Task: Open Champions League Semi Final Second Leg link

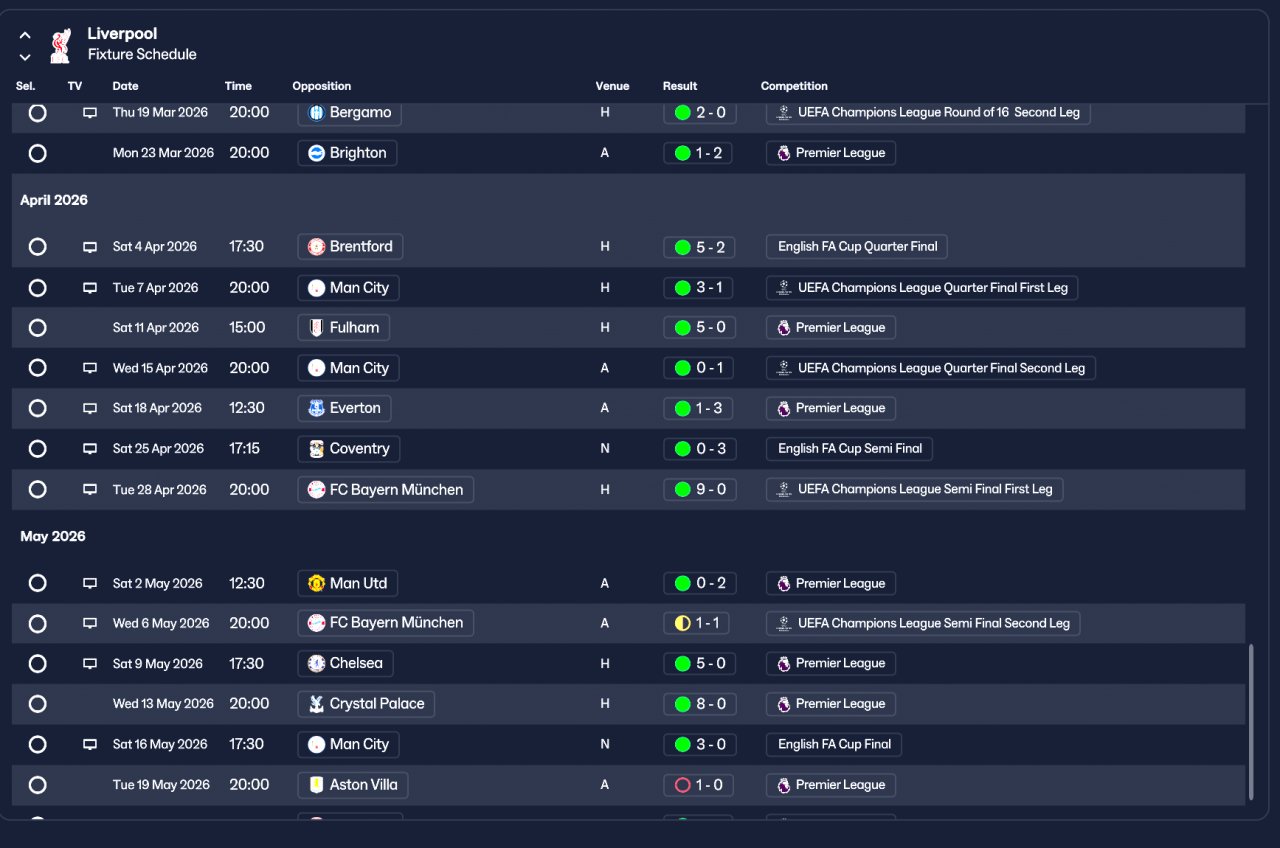Action: (923, 623)
